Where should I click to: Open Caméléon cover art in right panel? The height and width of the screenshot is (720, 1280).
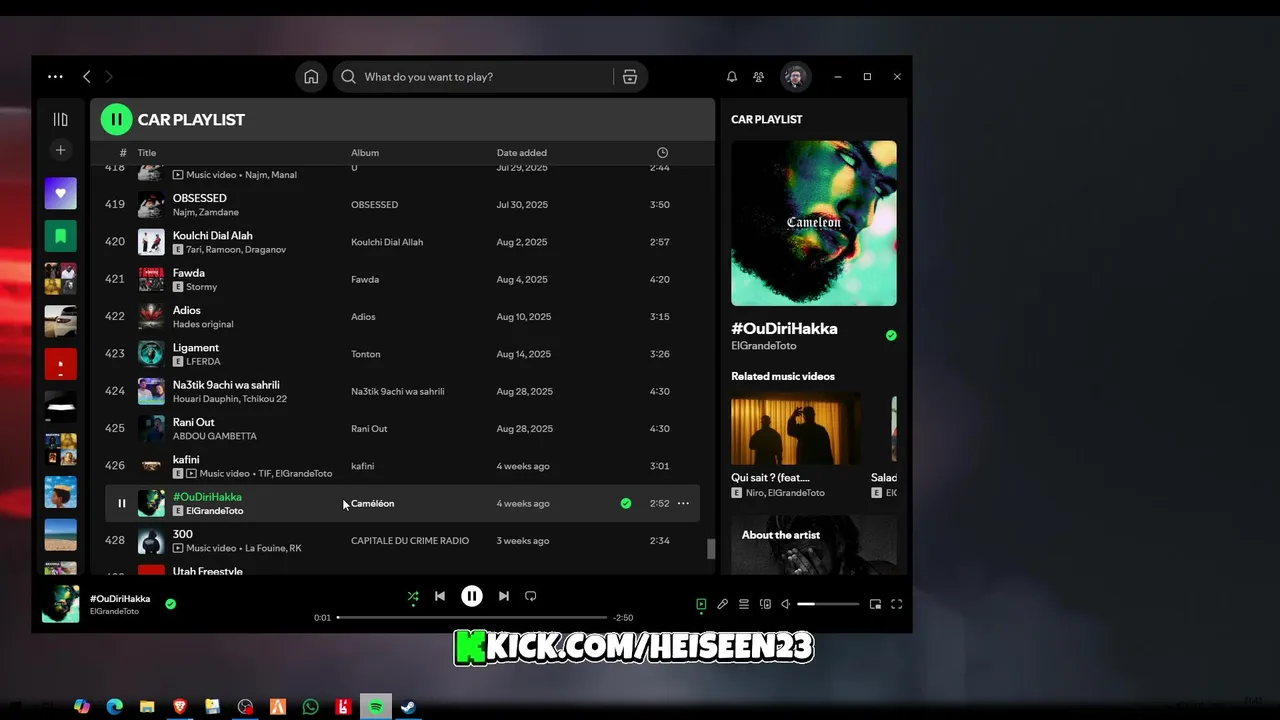point(814,223)
